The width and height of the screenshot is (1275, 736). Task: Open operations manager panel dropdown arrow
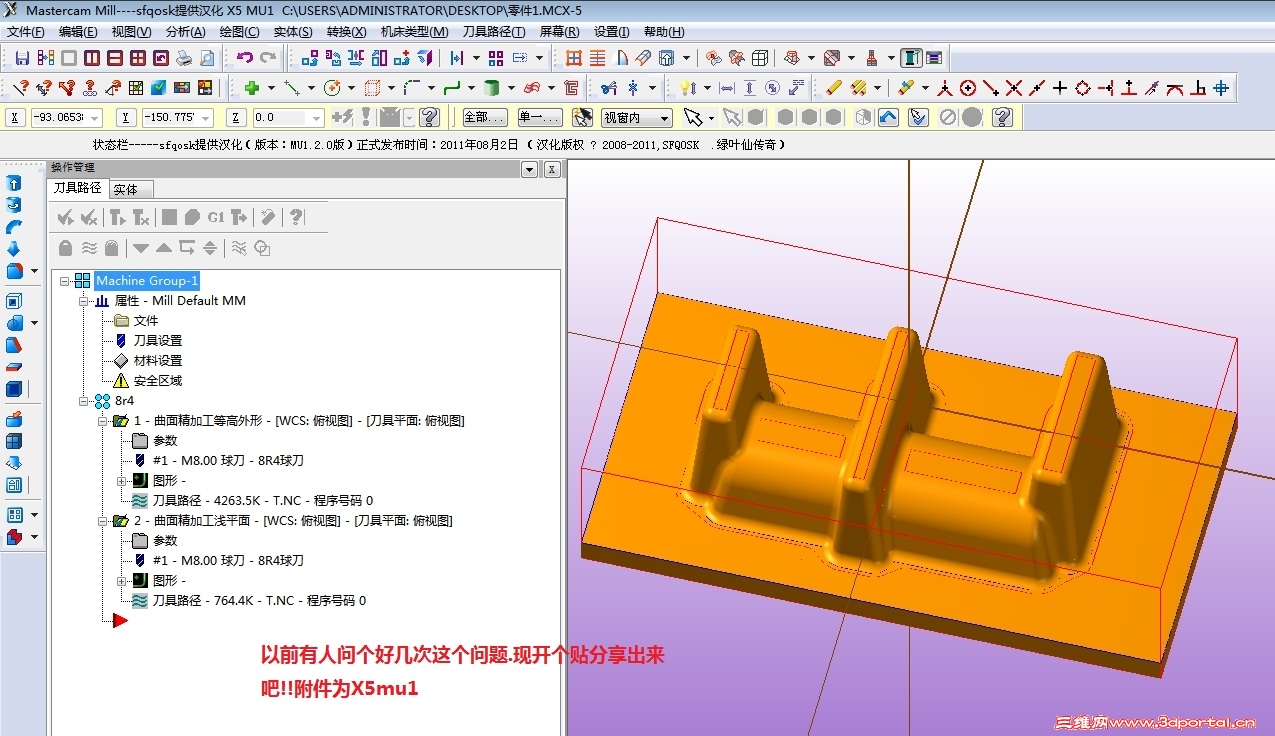pos(531,170)
